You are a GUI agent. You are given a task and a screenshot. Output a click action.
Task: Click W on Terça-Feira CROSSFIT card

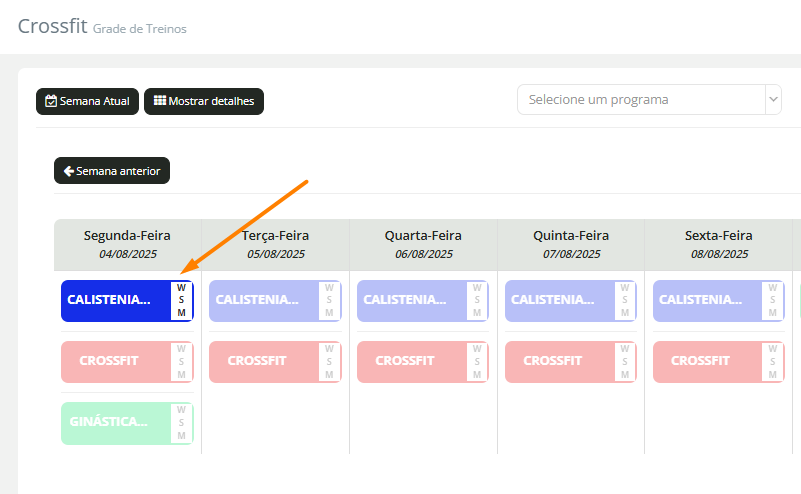click(329, 348)
